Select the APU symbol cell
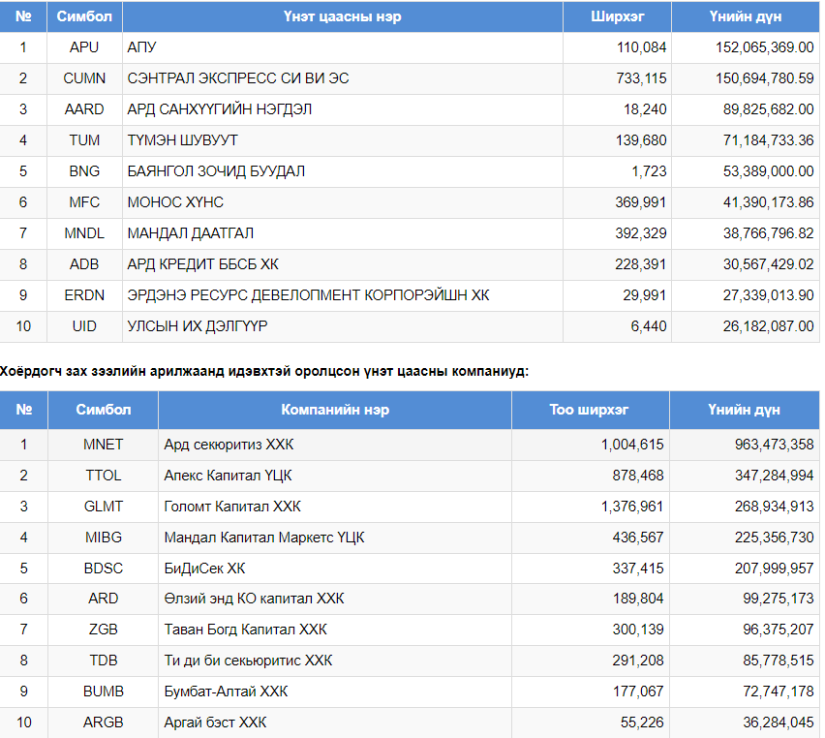 84,47
